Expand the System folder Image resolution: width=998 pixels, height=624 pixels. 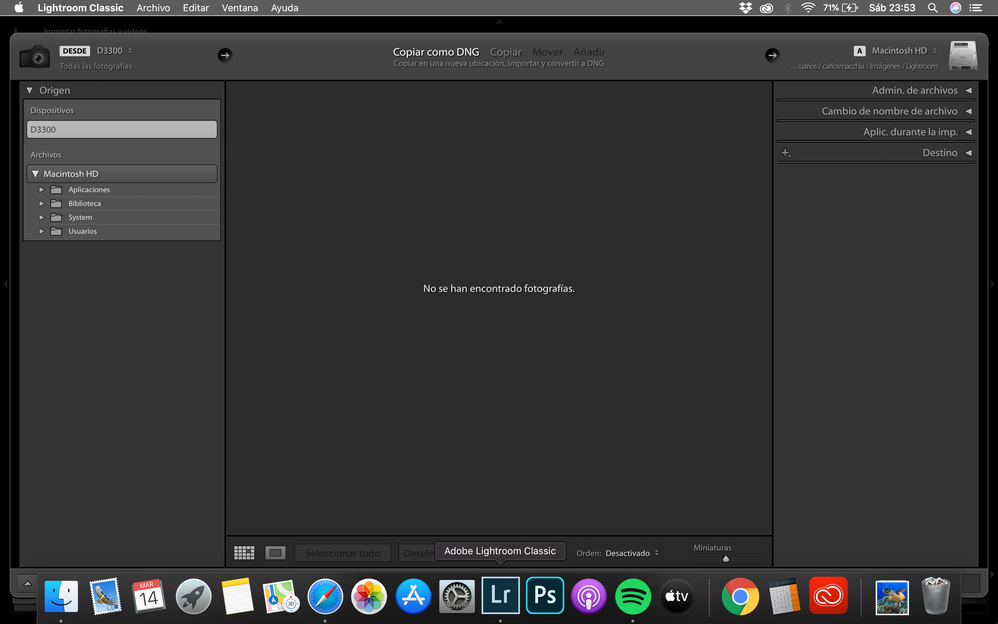tap(41, 218)
